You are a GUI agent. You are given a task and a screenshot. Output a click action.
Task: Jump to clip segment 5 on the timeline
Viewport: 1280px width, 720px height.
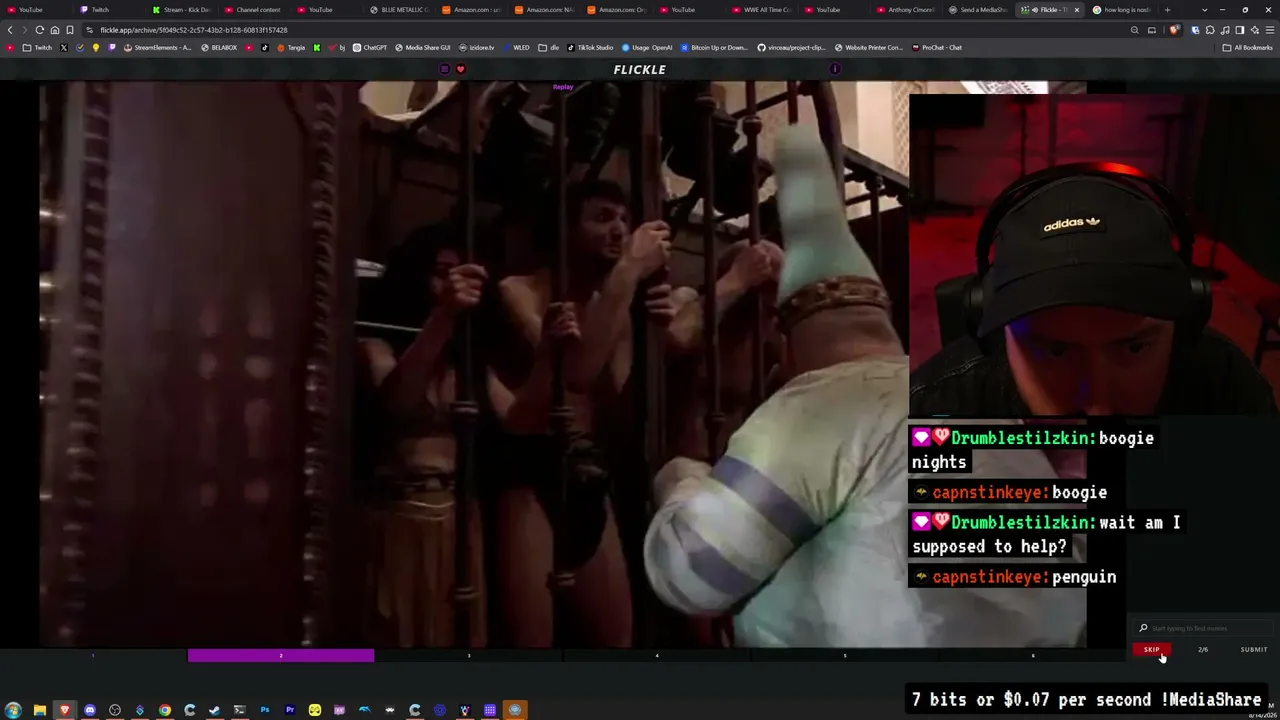click(x=845, y=656)
